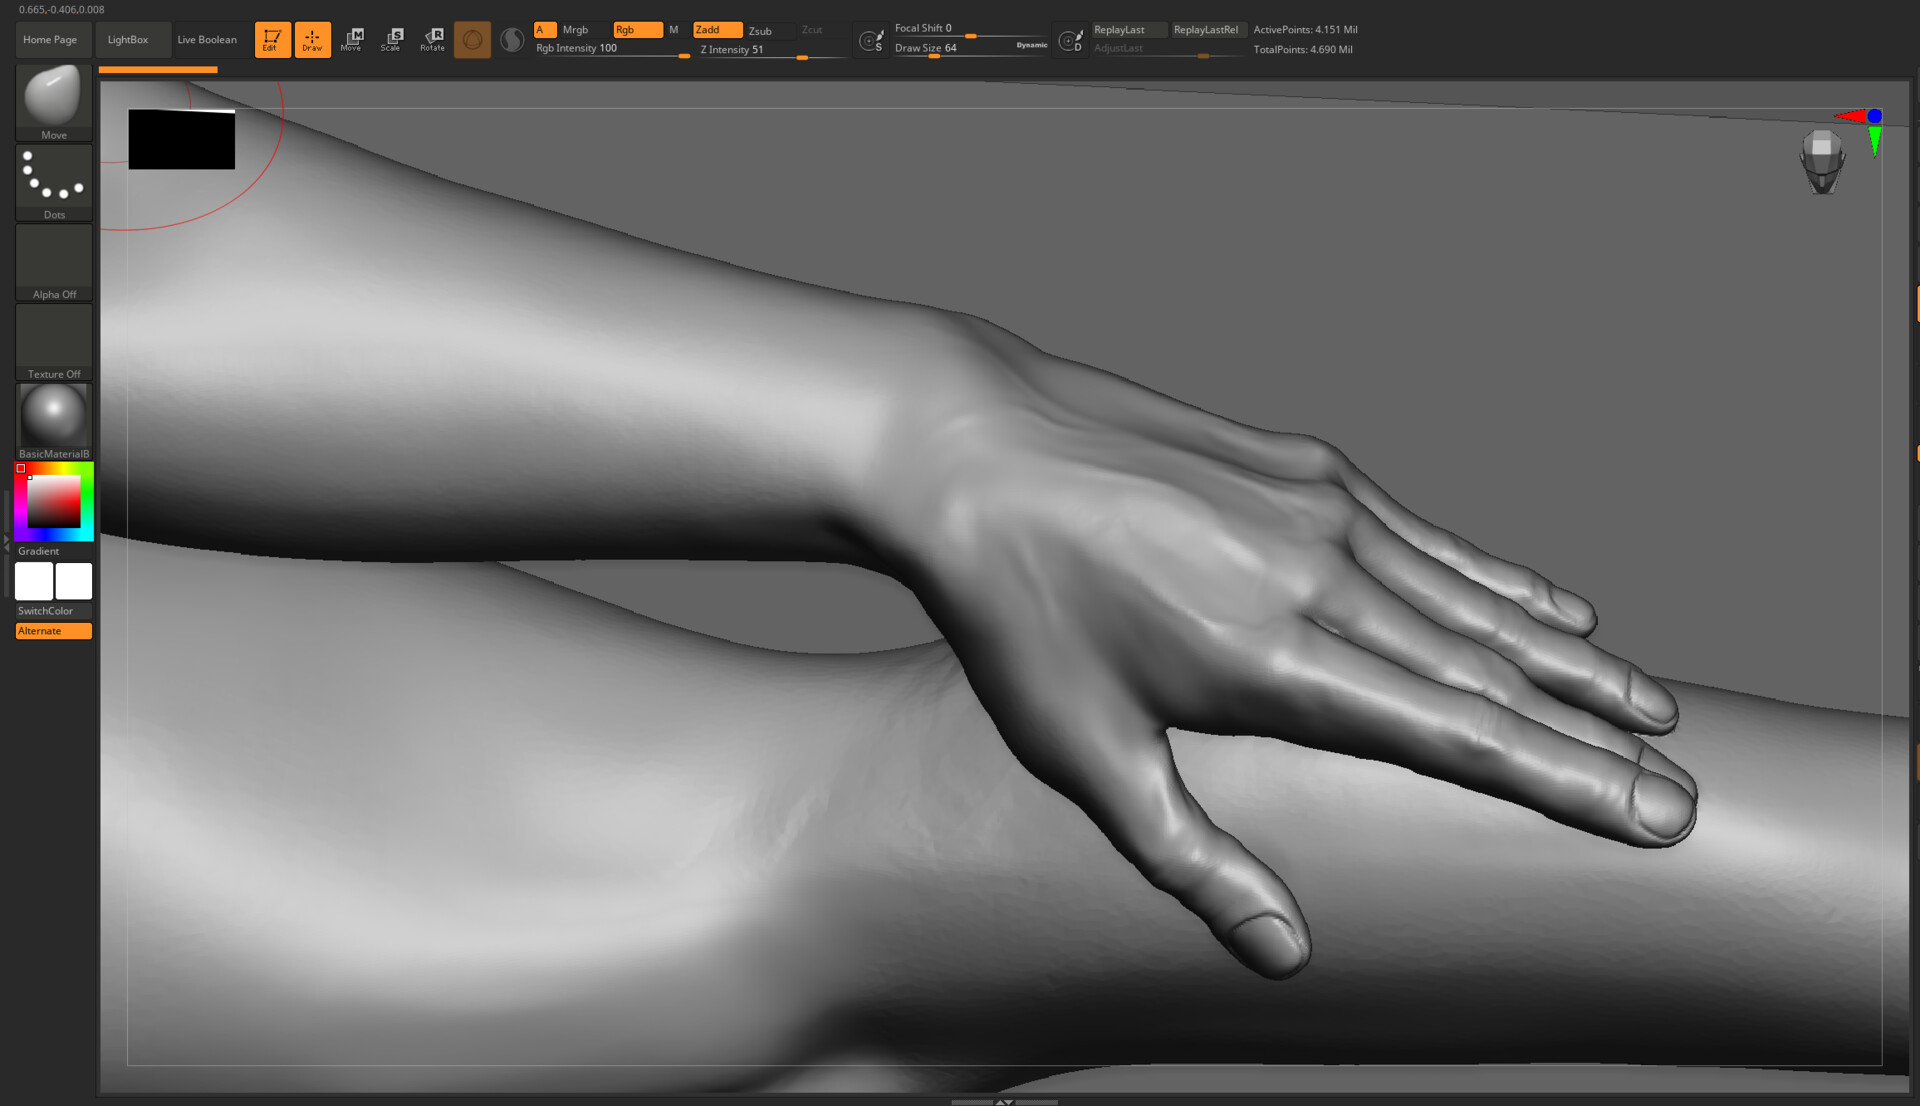Select the Draw mode icon

(x=312, y=39)
